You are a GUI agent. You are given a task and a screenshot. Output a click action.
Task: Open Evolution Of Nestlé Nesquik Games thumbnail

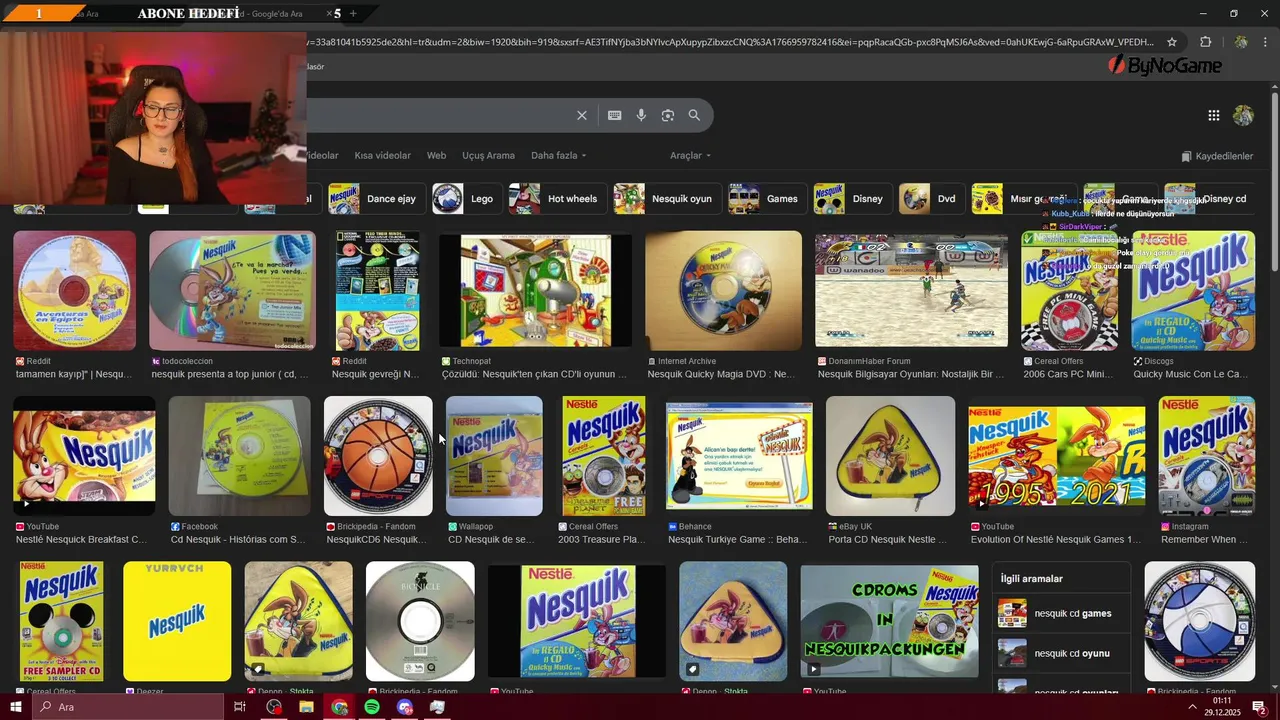1057,456
